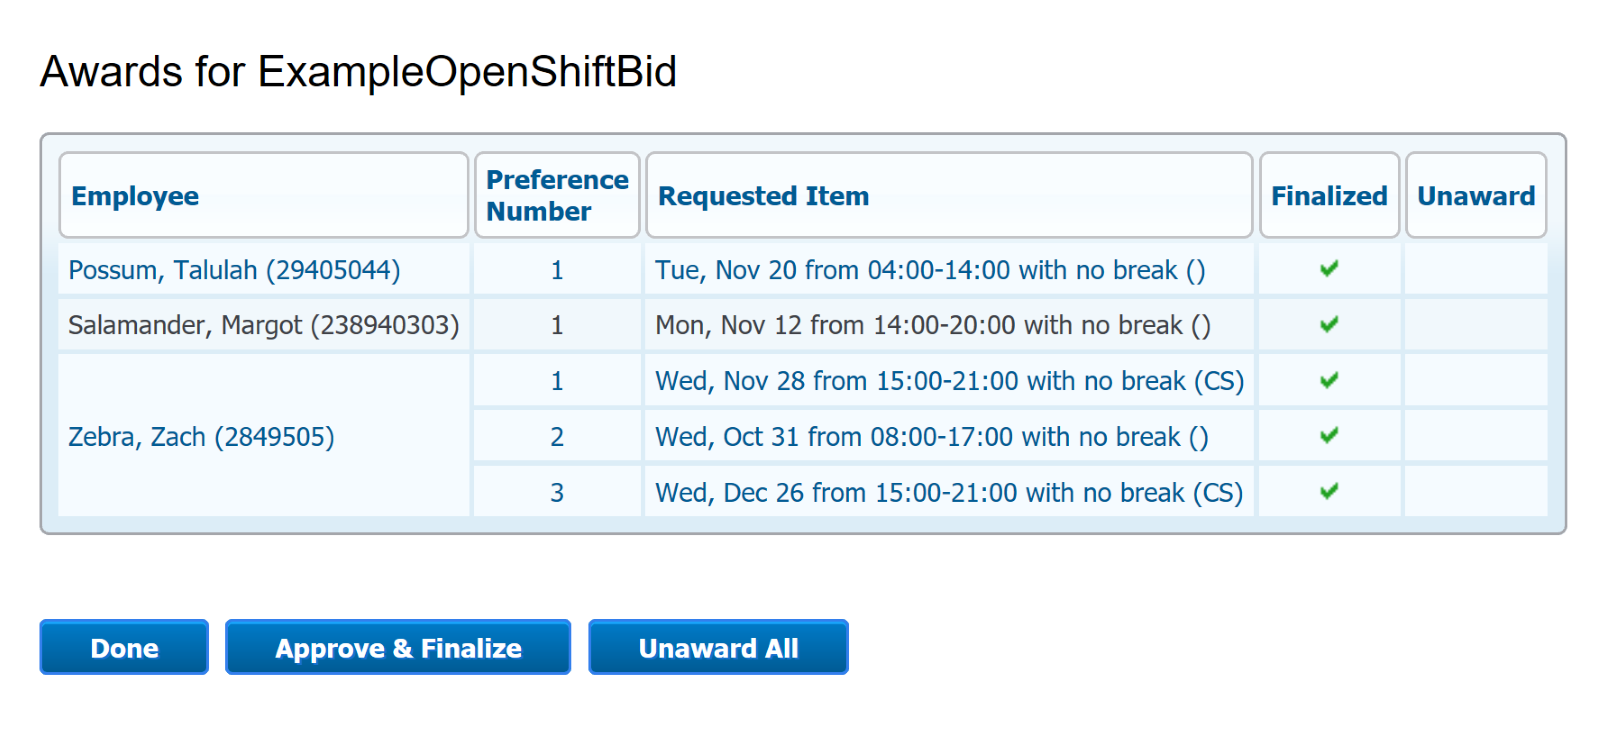The height and width of the screenshot is (747, 1600).
Task: Click finalized checkmark for Talulah Possum's award
Action: pyautogui.click(x=1329, y=269)
